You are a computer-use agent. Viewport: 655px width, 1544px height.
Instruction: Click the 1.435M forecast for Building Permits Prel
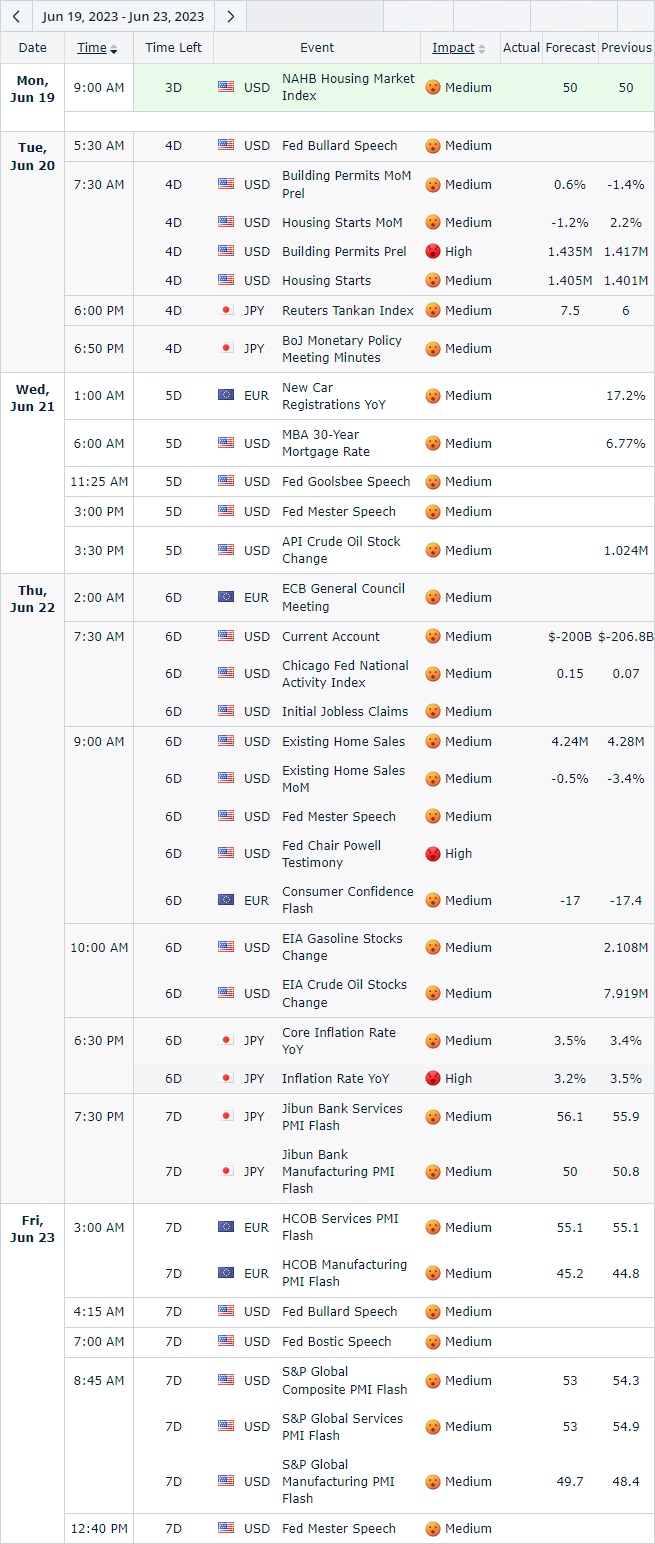click(570, 252)
